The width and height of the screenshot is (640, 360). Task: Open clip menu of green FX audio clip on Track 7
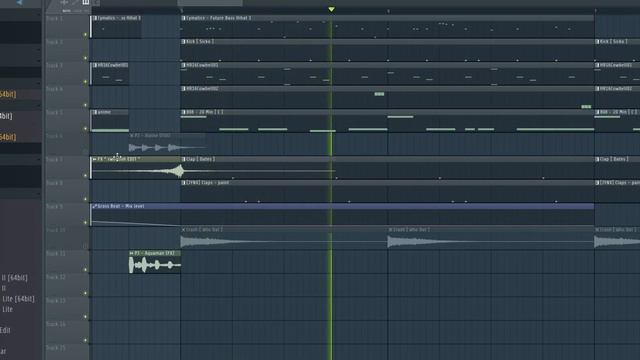(94, 159)
